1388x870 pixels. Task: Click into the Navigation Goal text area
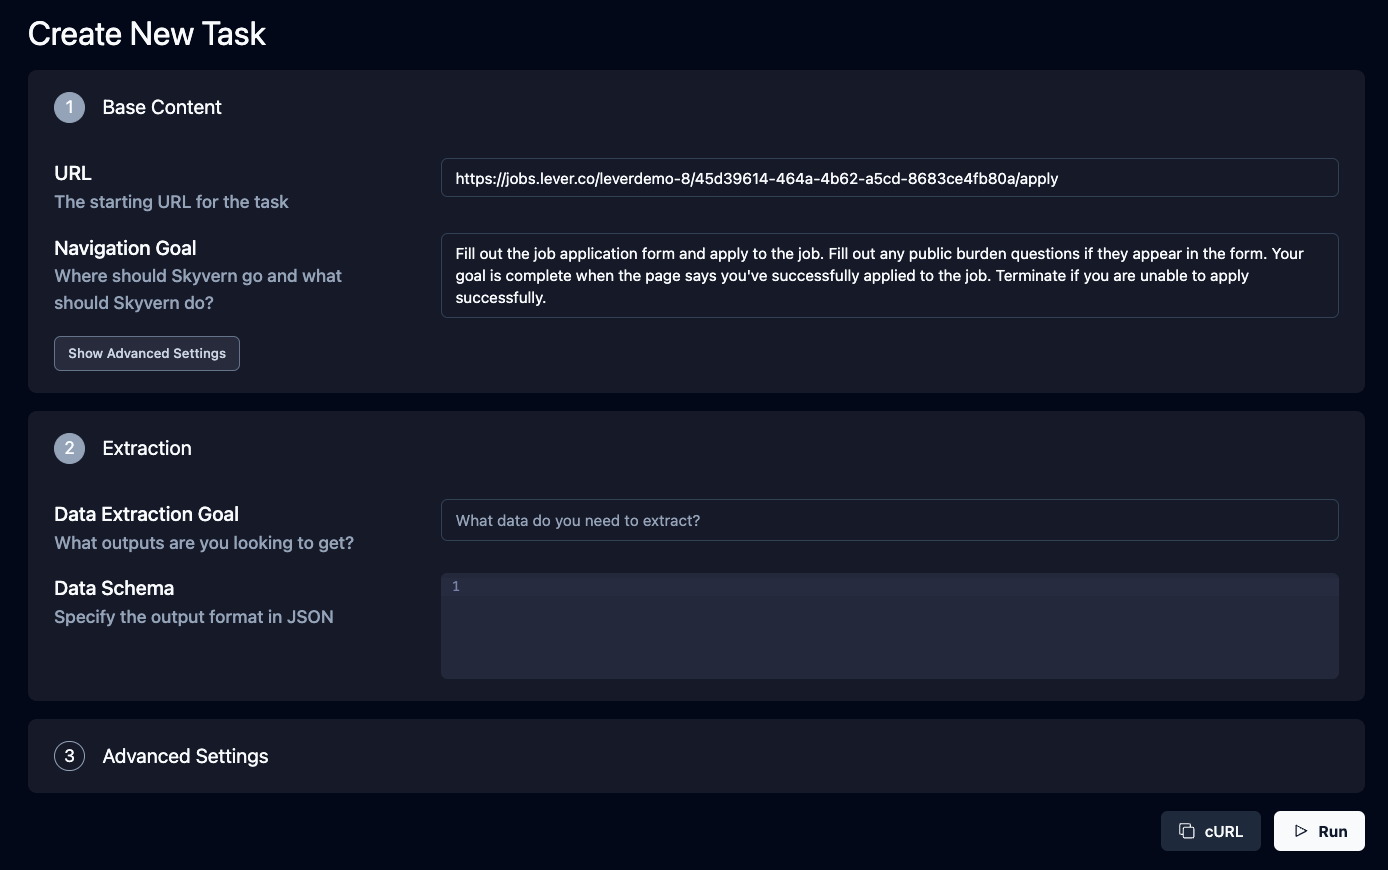(x=889, y=275)
